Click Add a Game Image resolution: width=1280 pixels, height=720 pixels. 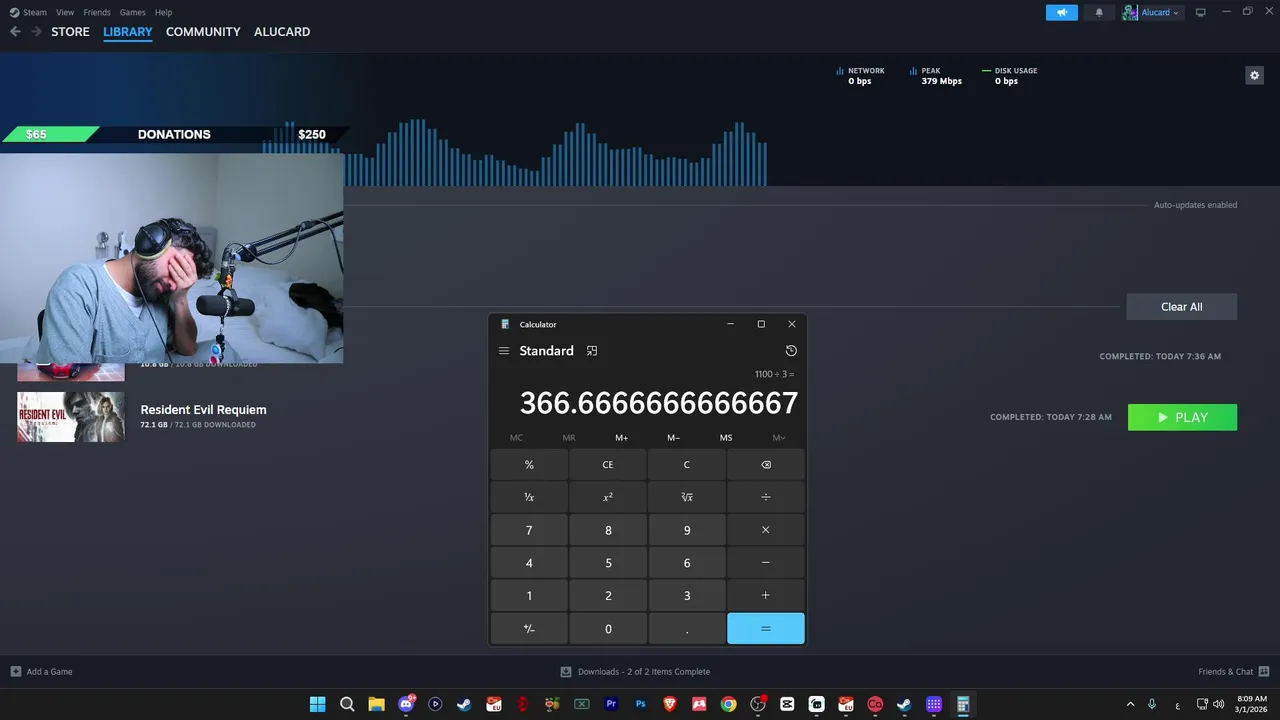click(x=41, y=672)
